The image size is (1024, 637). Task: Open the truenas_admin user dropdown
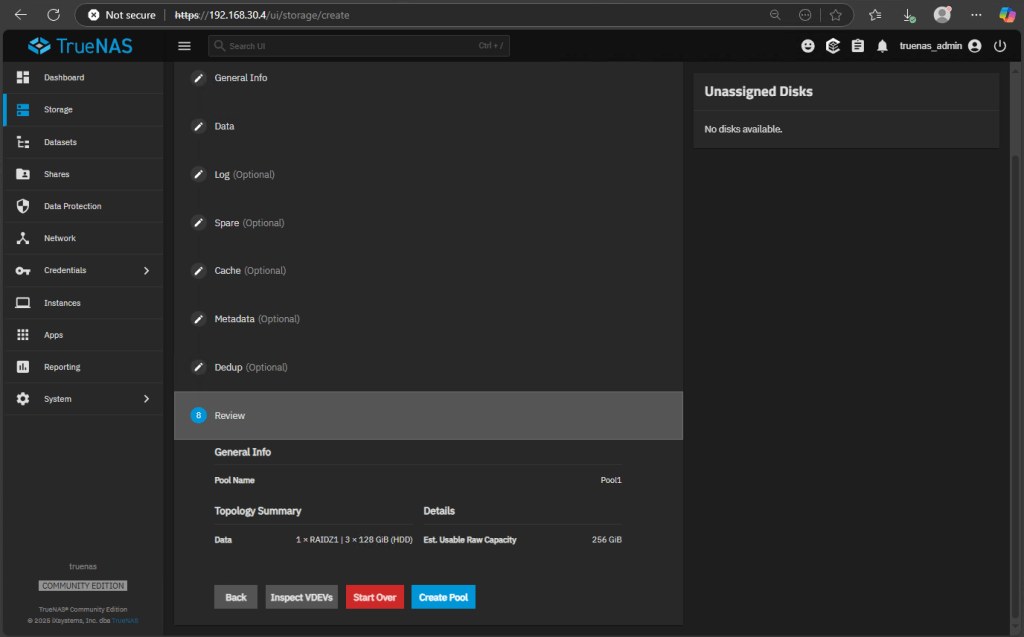(x=939, y=46)
